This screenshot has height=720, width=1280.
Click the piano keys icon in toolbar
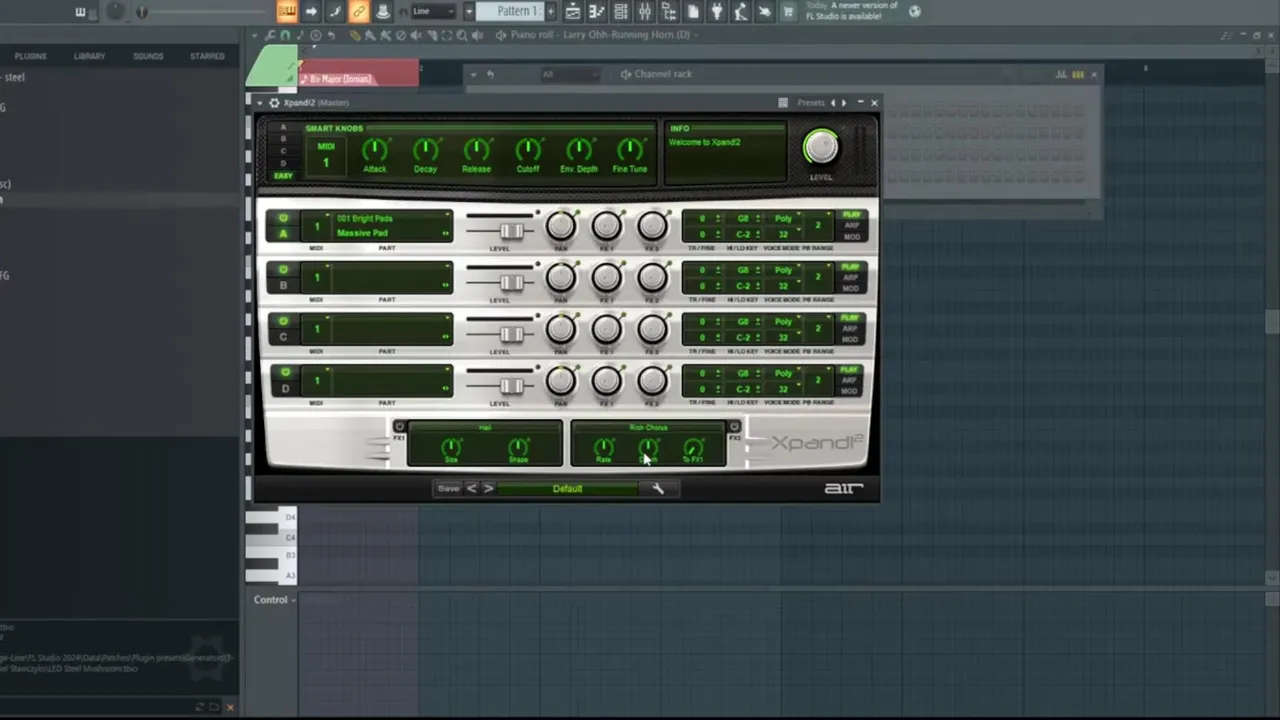(x=287, y=11)
